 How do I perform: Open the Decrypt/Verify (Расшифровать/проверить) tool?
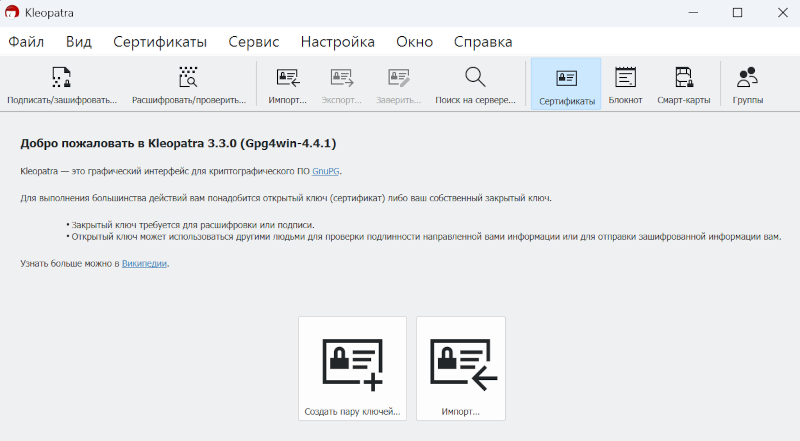point(189,85)
